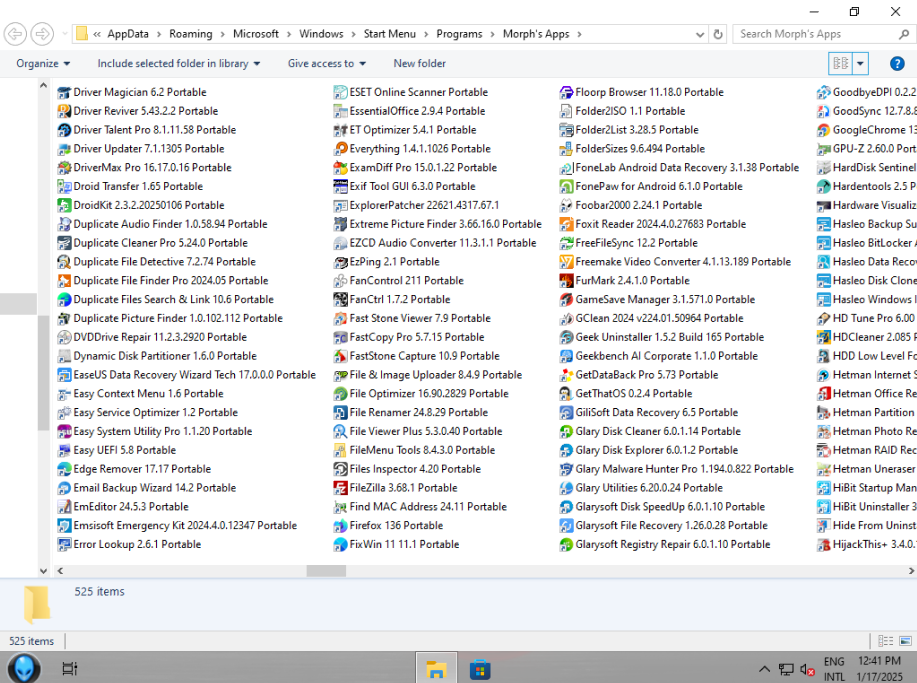The width and height of the screenshot is (917, 683).
Task: Click the Foxit Reader 2024.4.0.27683 icon
Action: point(566,224)
